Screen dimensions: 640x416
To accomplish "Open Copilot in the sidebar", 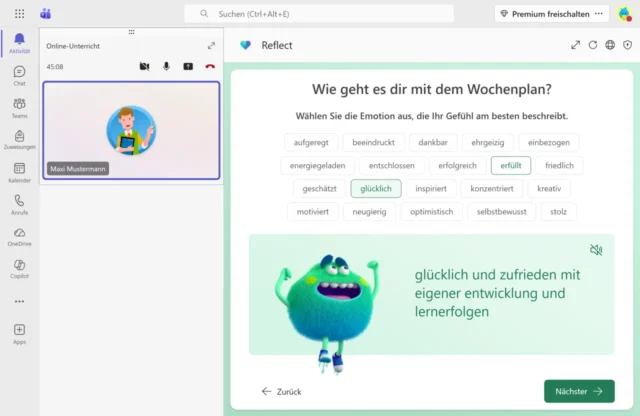I will click(19, 269).
